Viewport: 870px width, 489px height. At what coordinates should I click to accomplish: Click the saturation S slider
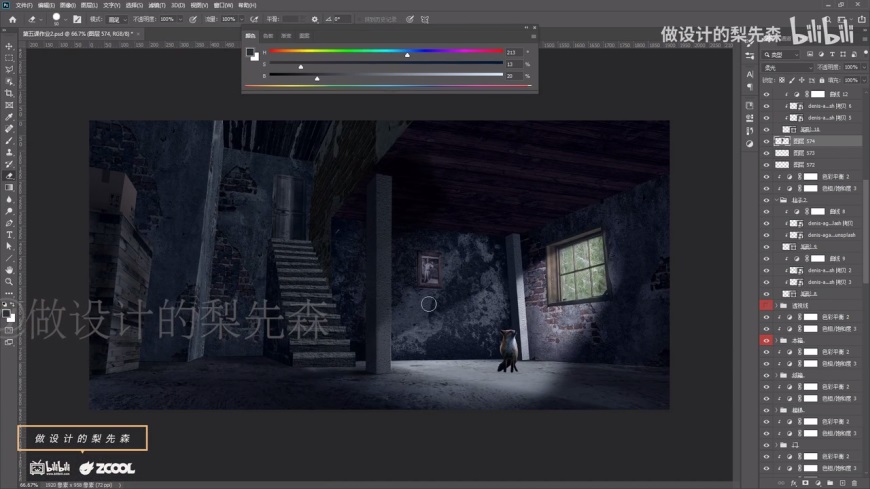(386, 63)
